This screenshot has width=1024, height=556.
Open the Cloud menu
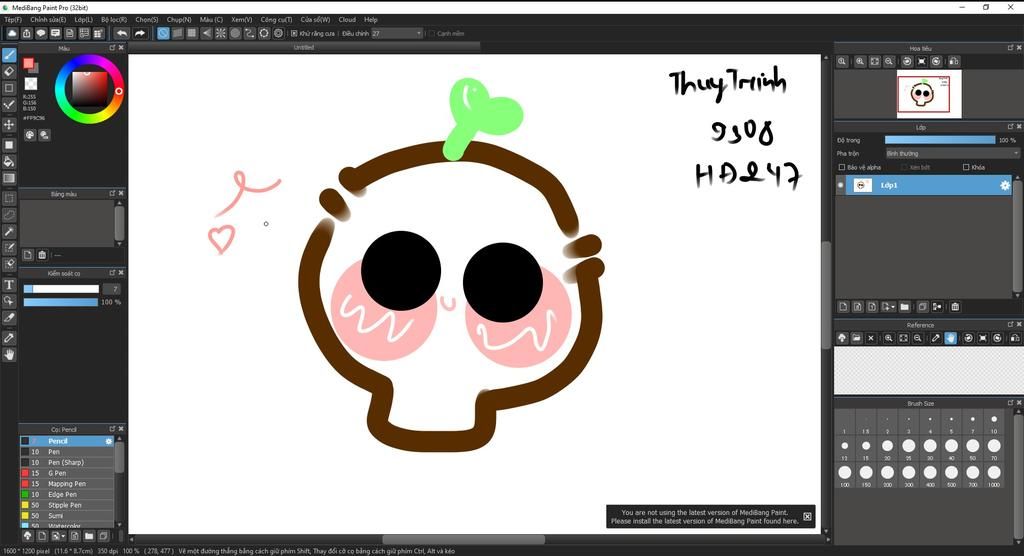pos(347,20)
